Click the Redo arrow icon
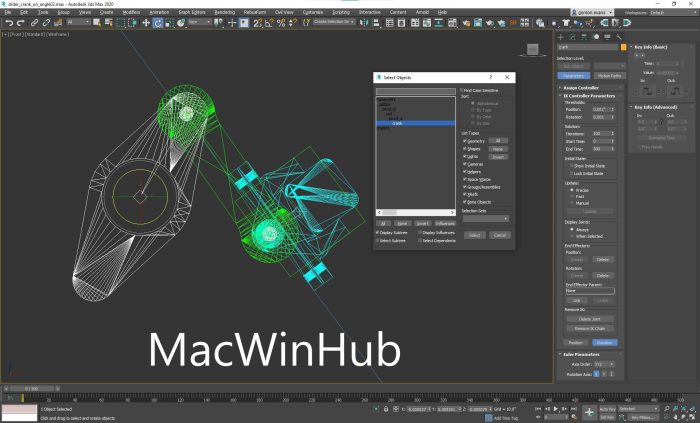 click(21, 23)
